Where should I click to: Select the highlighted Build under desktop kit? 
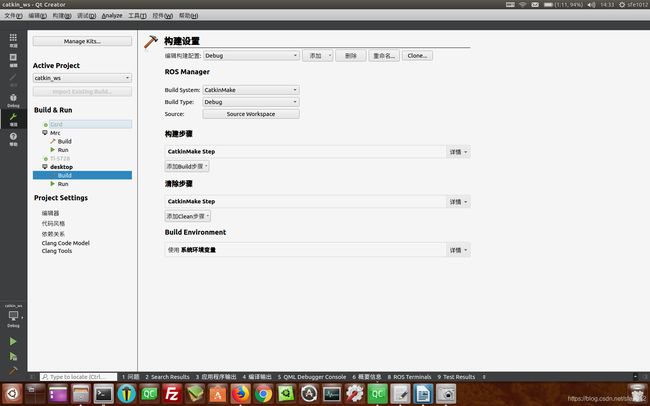coord(82,175)
